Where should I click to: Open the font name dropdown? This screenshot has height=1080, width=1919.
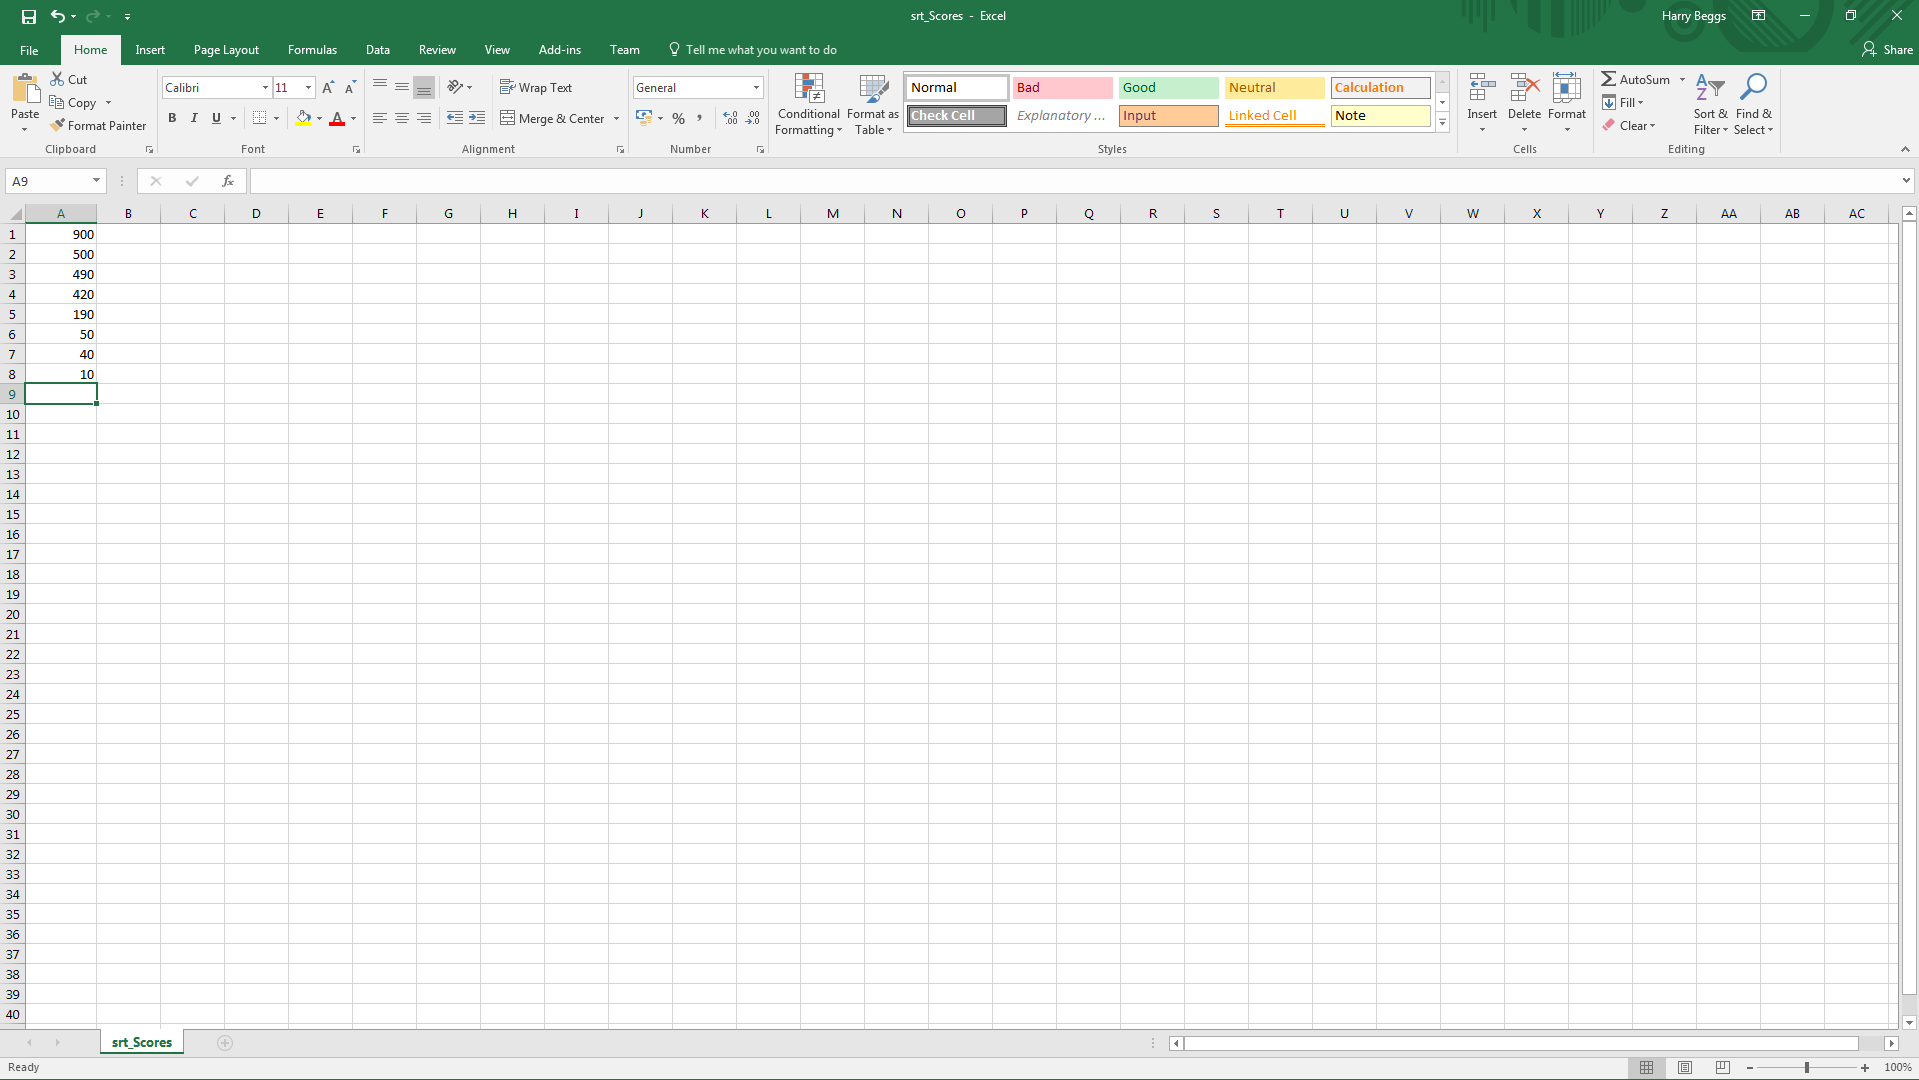(265, 88)
